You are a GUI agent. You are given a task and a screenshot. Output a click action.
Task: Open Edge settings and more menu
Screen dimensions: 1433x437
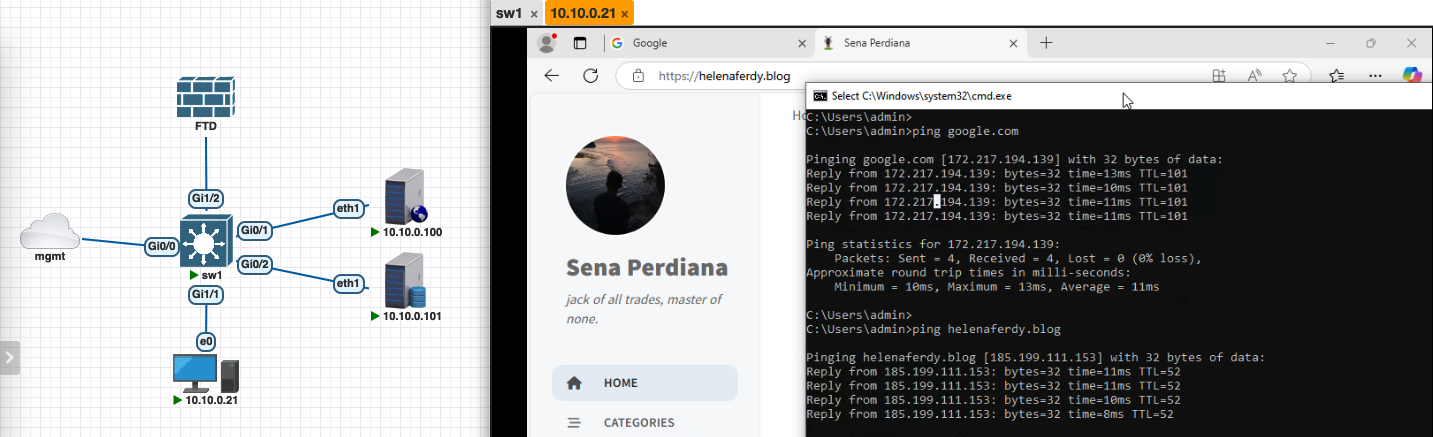[x=1375, y=76]
